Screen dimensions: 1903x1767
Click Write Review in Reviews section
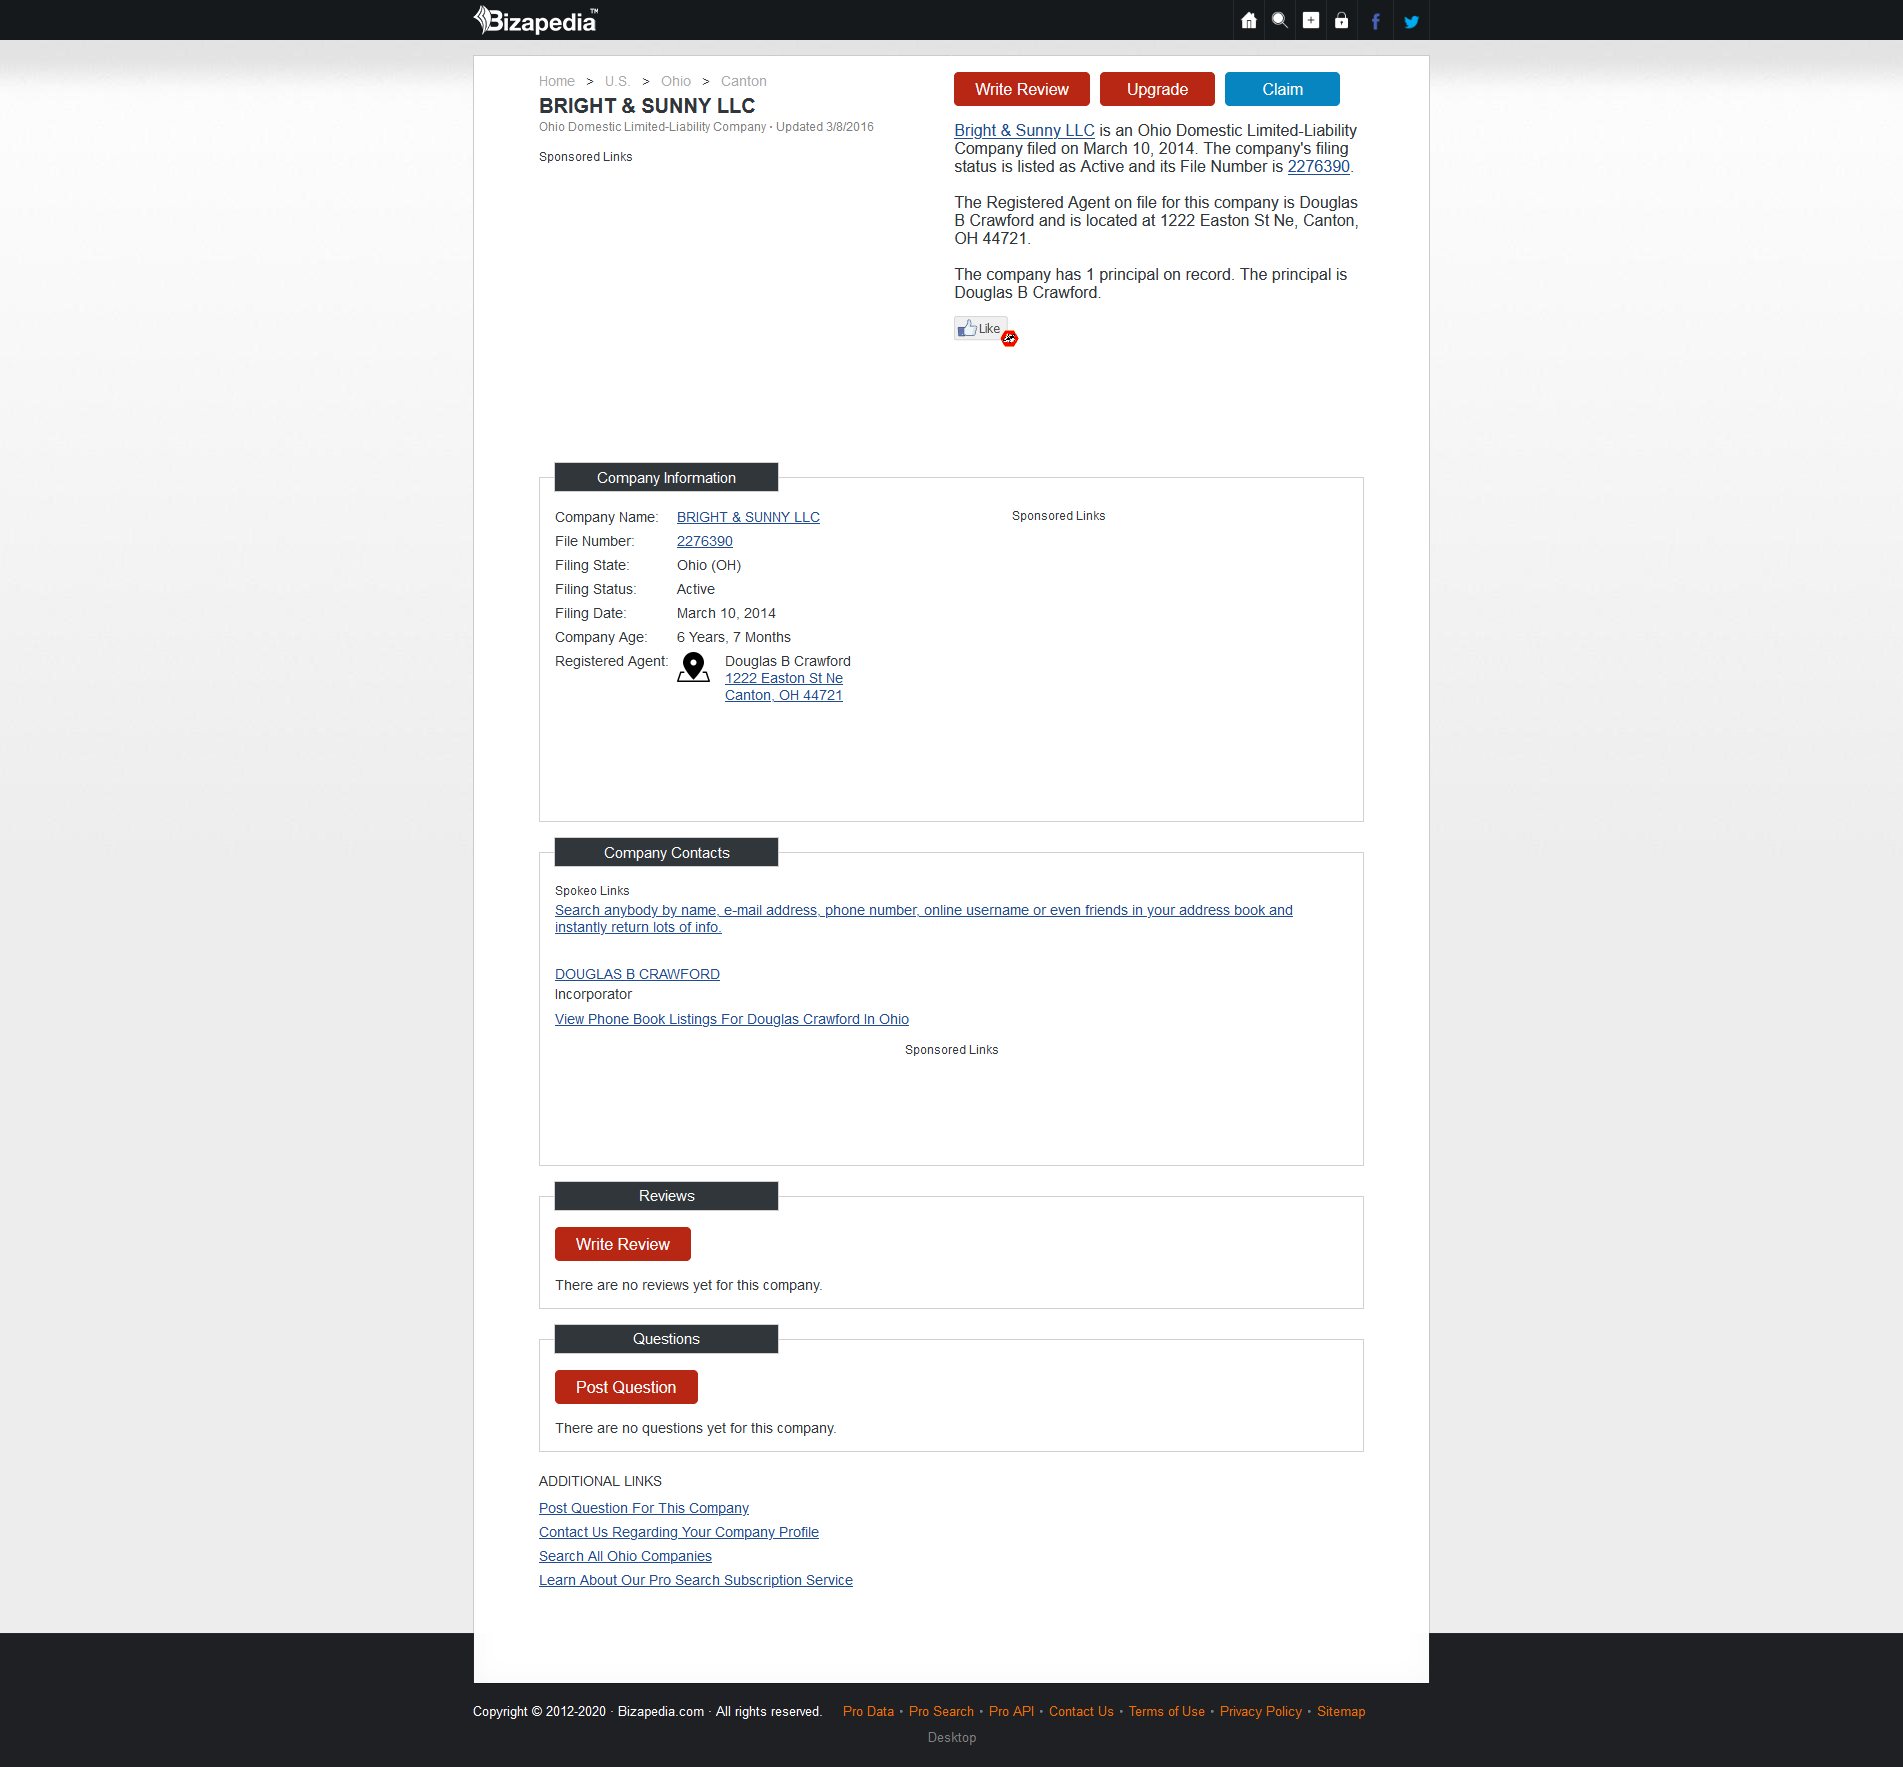click(x=623, y=1244)
